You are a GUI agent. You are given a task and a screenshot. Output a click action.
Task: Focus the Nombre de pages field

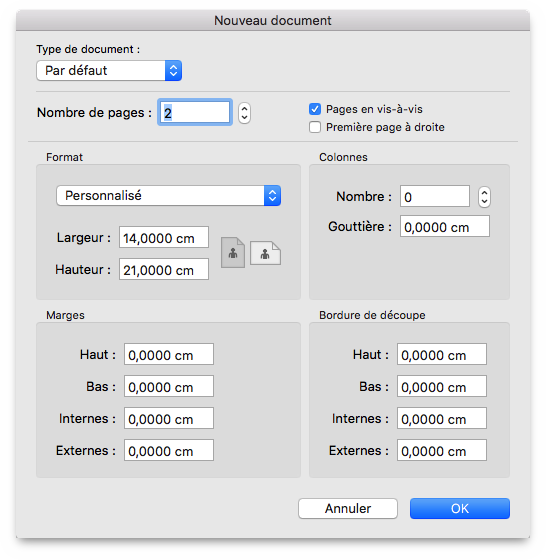[195, 112]
